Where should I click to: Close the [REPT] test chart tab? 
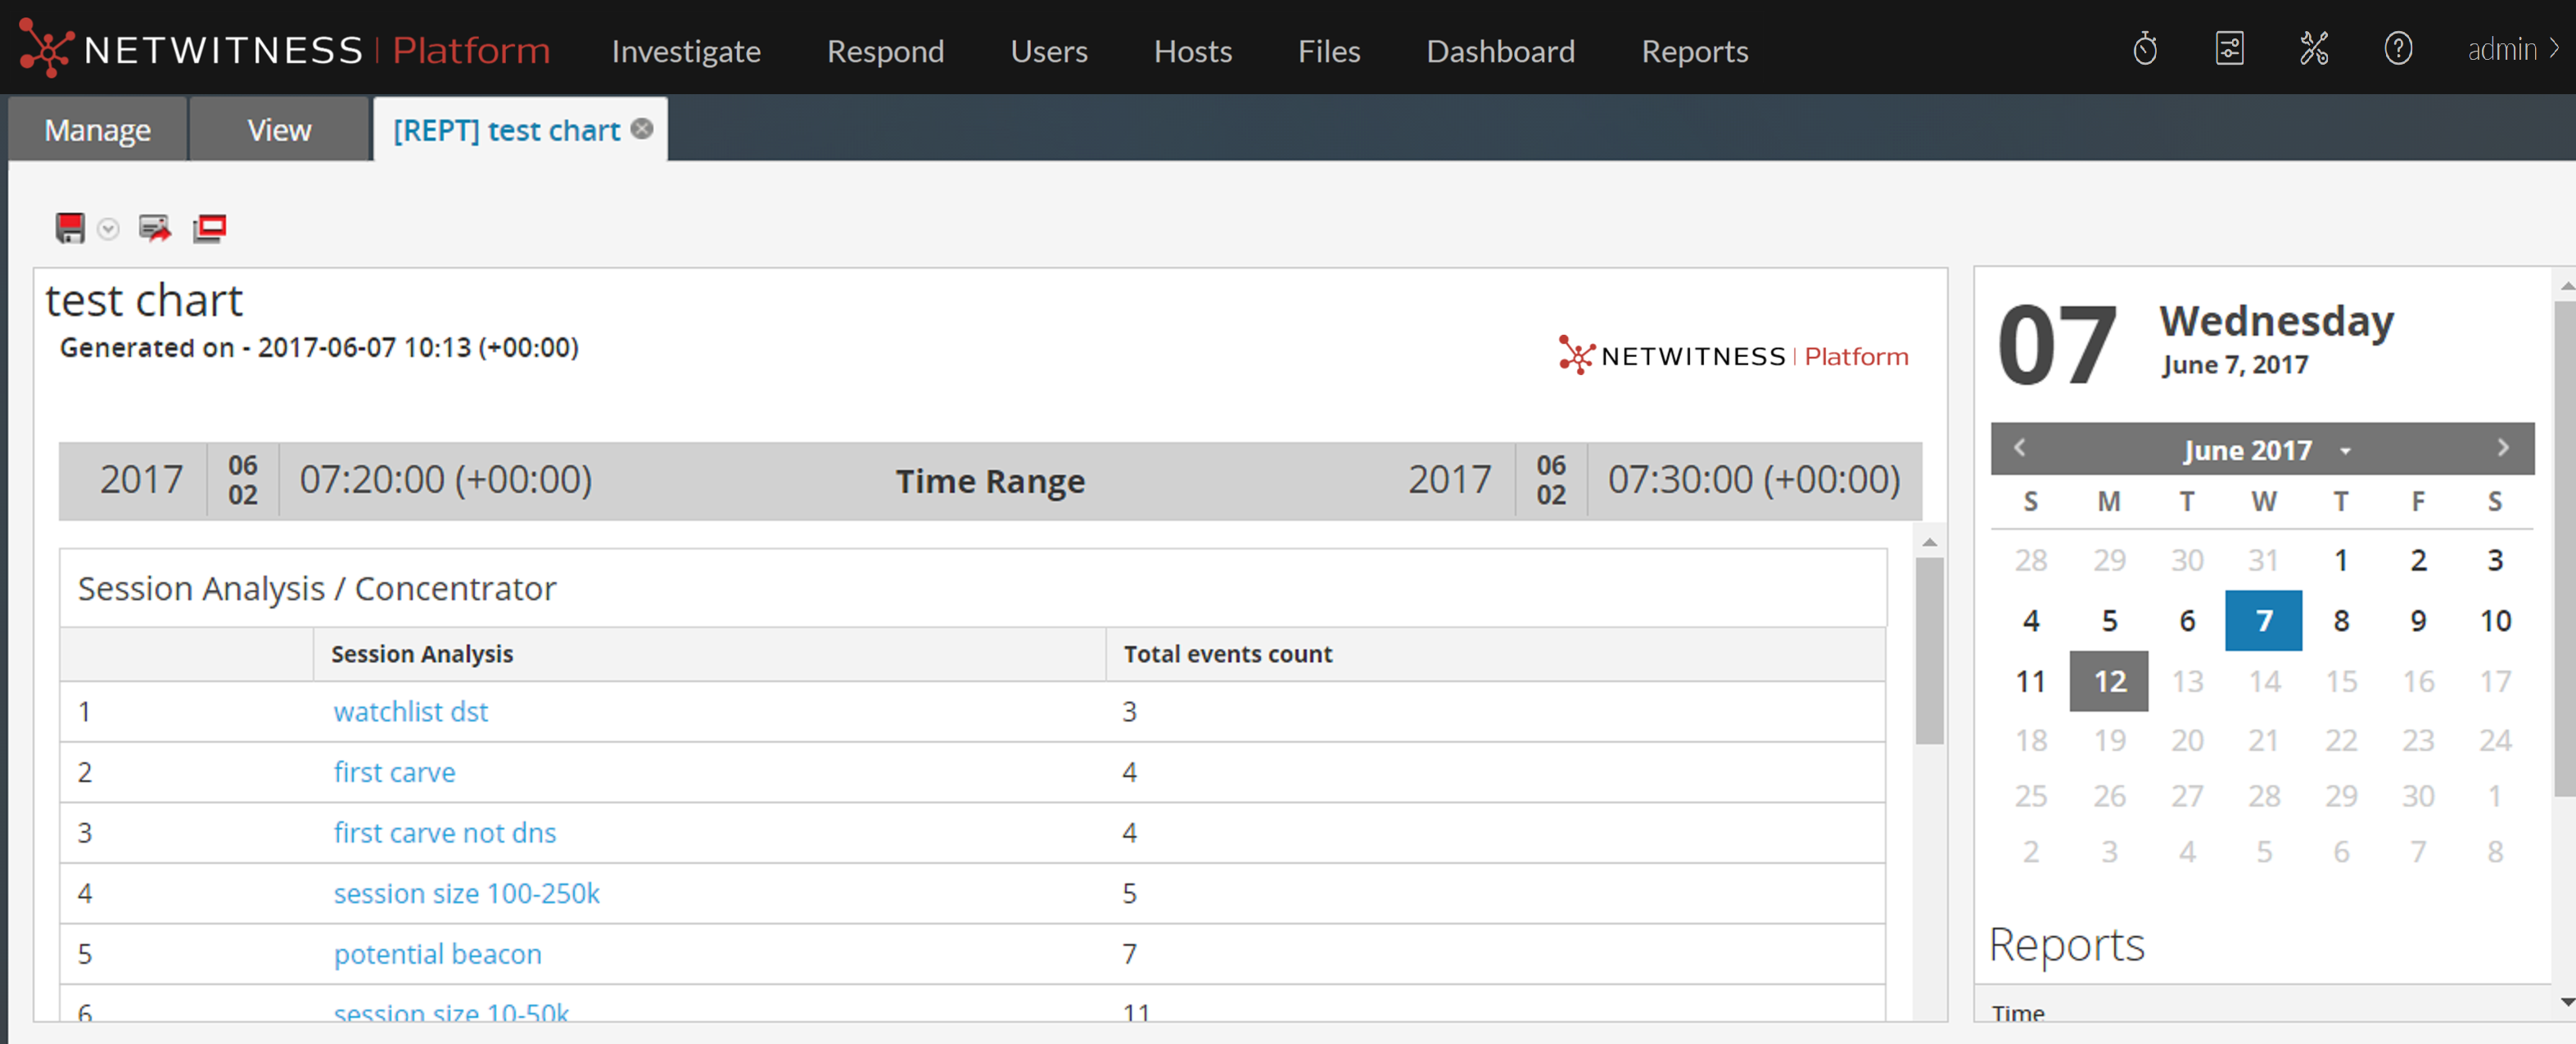click(641, 128)
